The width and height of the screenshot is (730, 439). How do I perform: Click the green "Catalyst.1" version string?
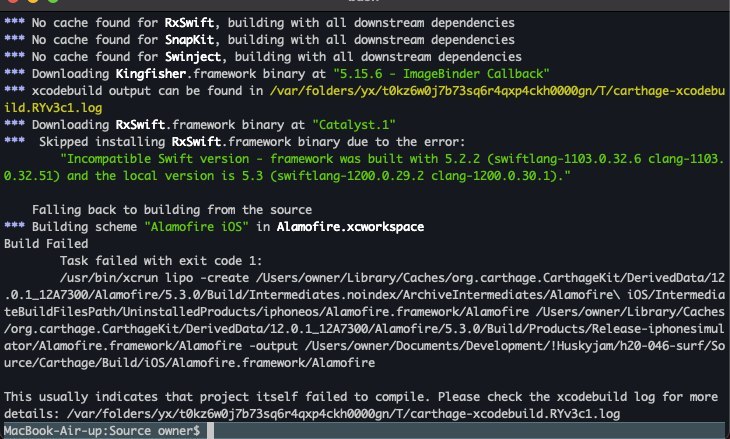[354, 125]
